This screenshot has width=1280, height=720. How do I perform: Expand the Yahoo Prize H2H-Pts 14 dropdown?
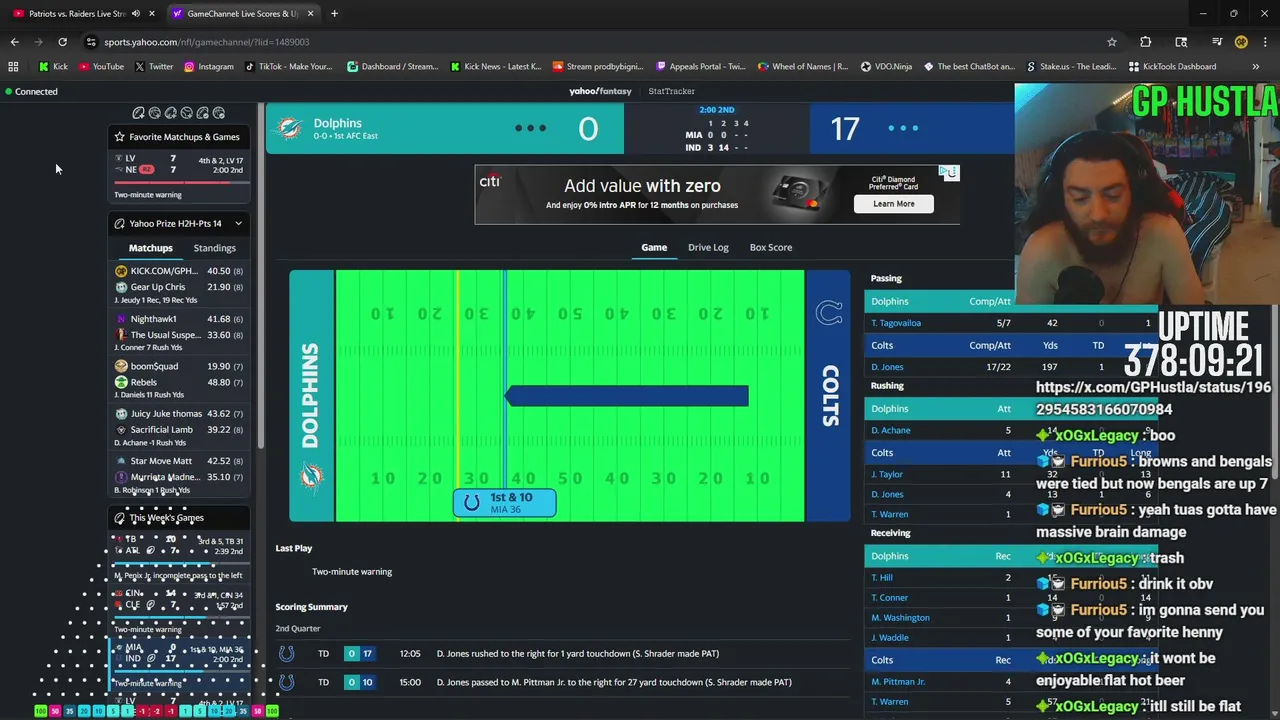click(238, 224)
